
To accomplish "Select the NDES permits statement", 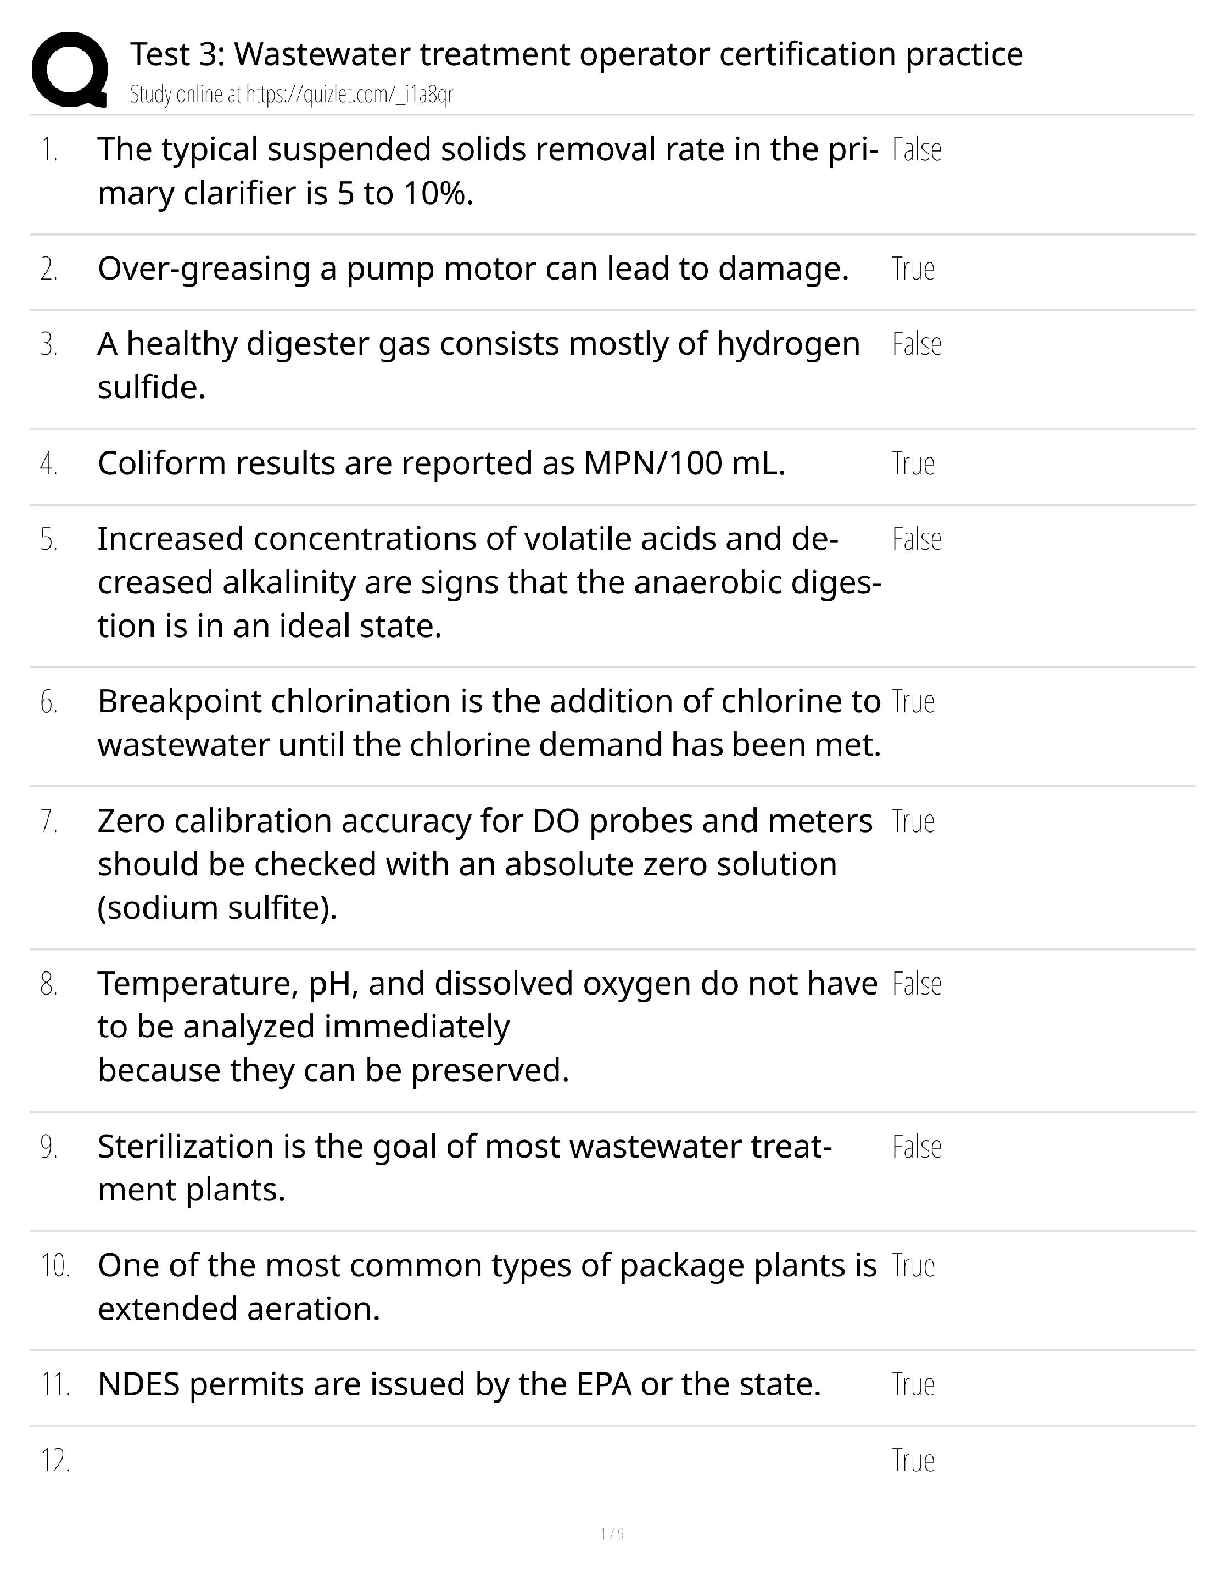I will tap(458, 1385).
